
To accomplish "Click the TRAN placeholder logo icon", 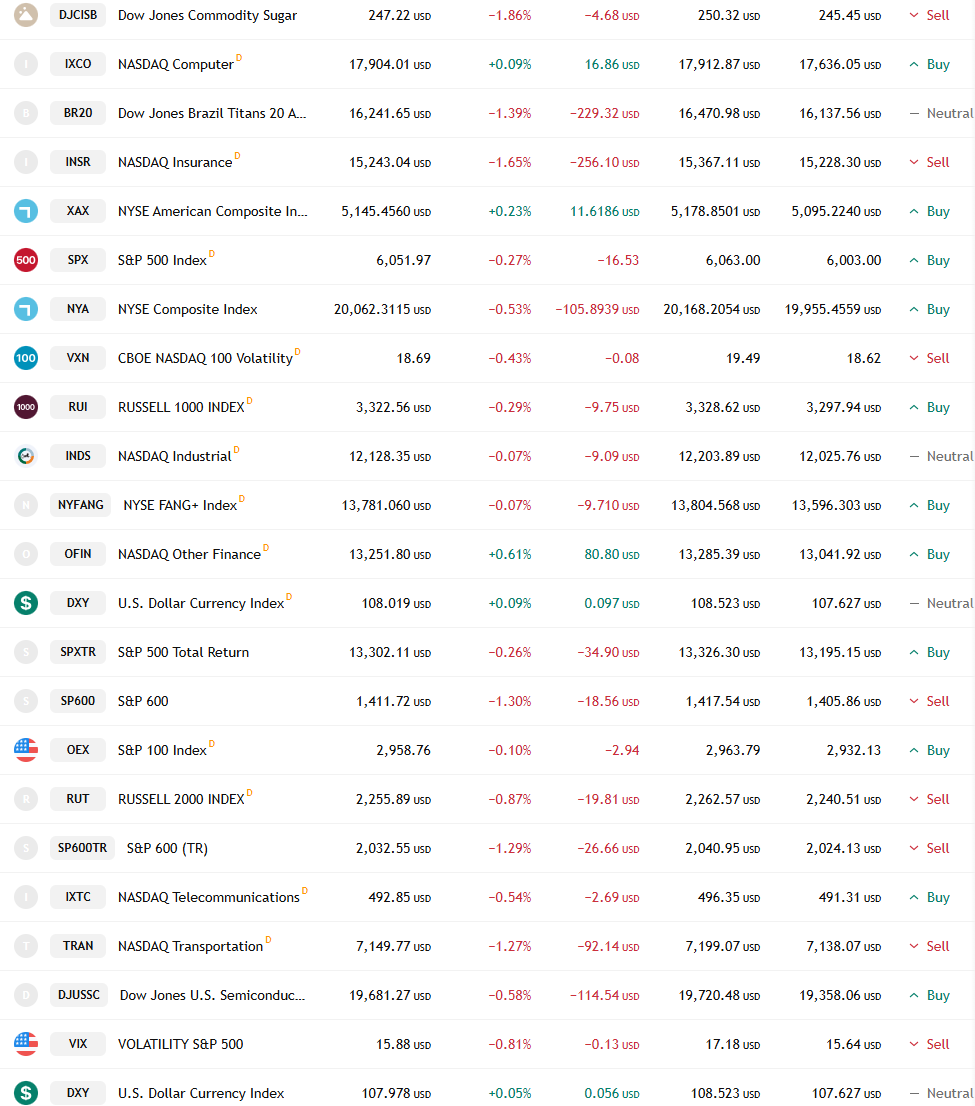I will click(x=26, y=946).
